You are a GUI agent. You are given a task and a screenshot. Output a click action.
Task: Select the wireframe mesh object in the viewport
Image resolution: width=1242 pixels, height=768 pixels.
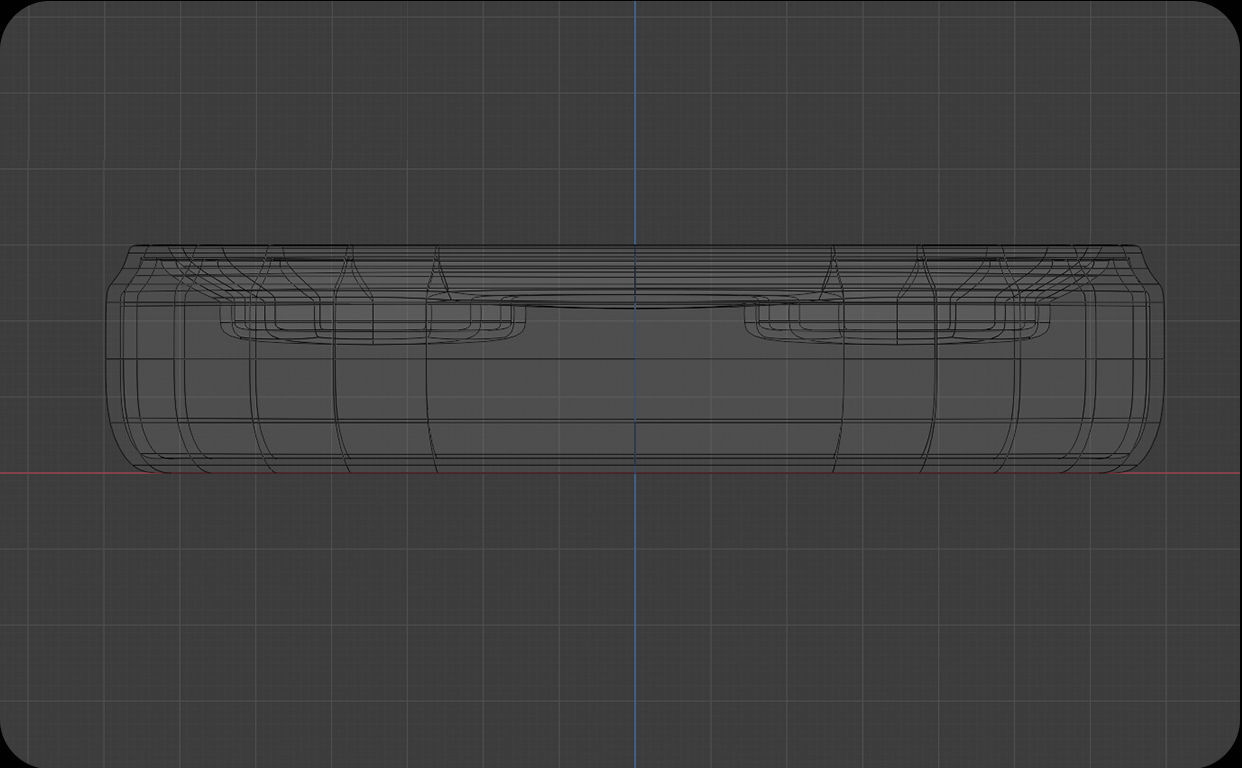tap(635, 359)
